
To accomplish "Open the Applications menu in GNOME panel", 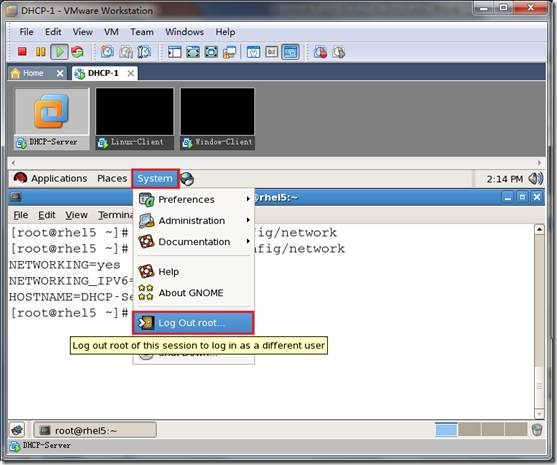I will [x=59, y=178].
